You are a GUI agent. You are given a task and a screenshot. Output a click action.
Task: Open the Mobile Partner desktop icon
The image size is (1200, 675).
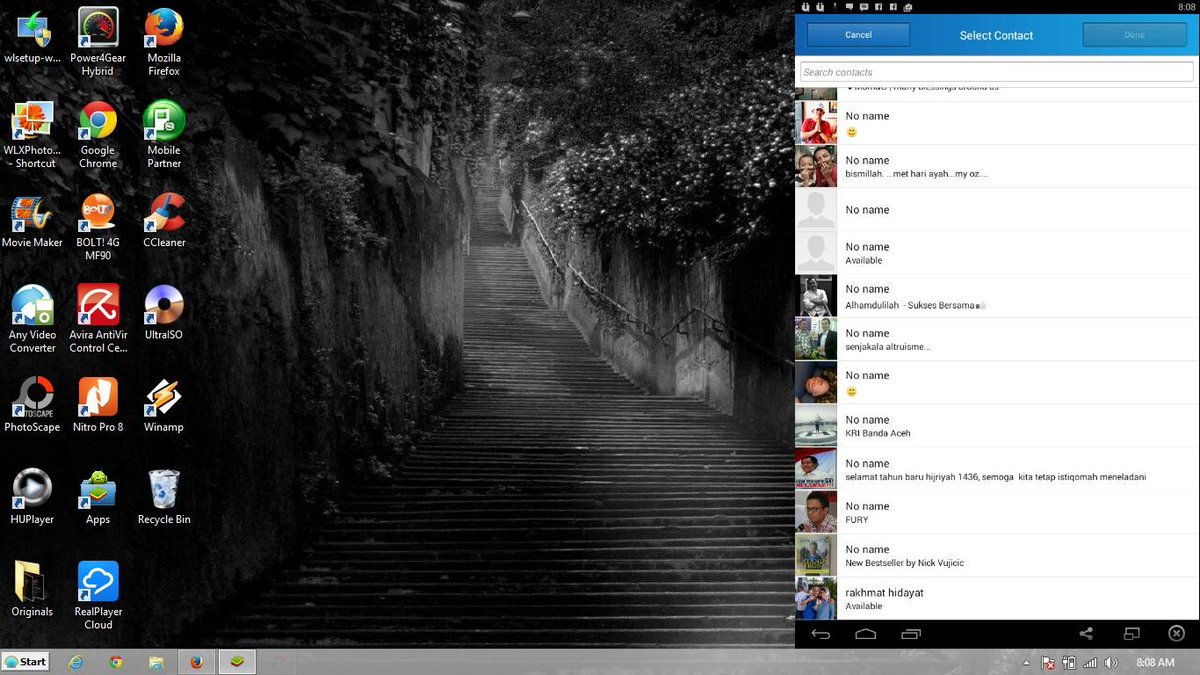(x=164, y=134)
